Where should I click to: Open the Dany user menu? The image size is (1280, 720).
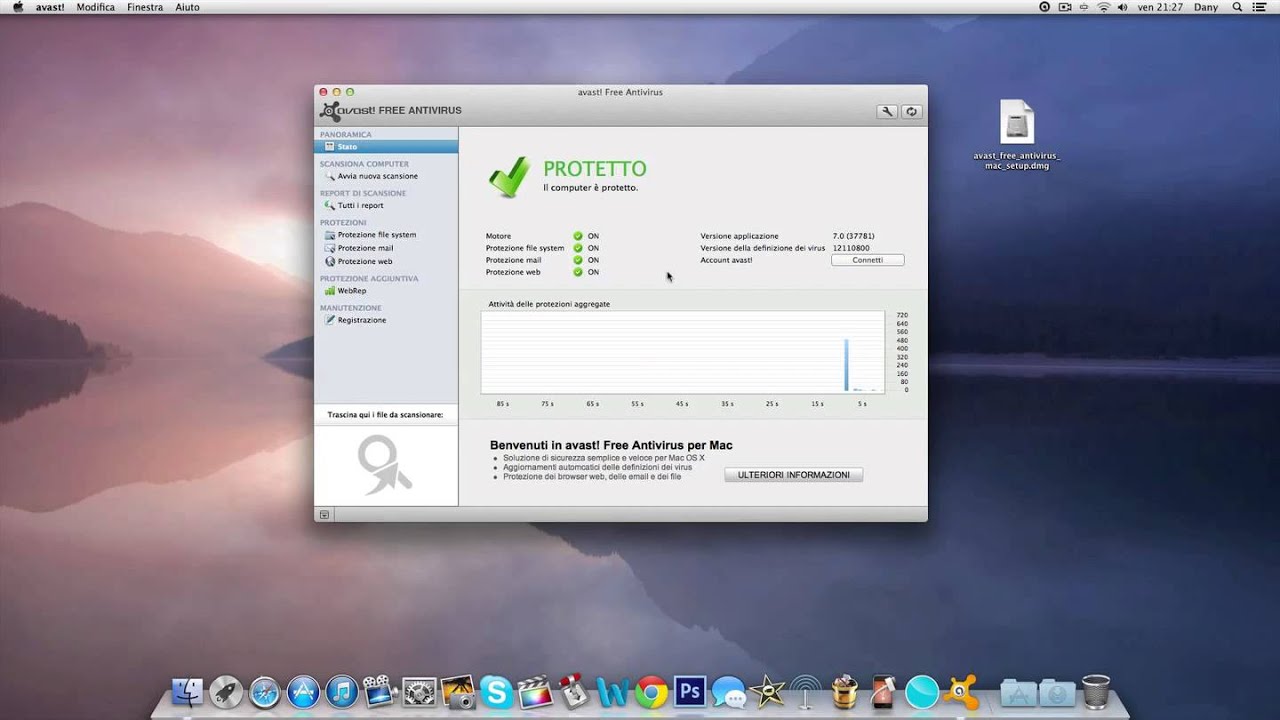[1206, 7]
